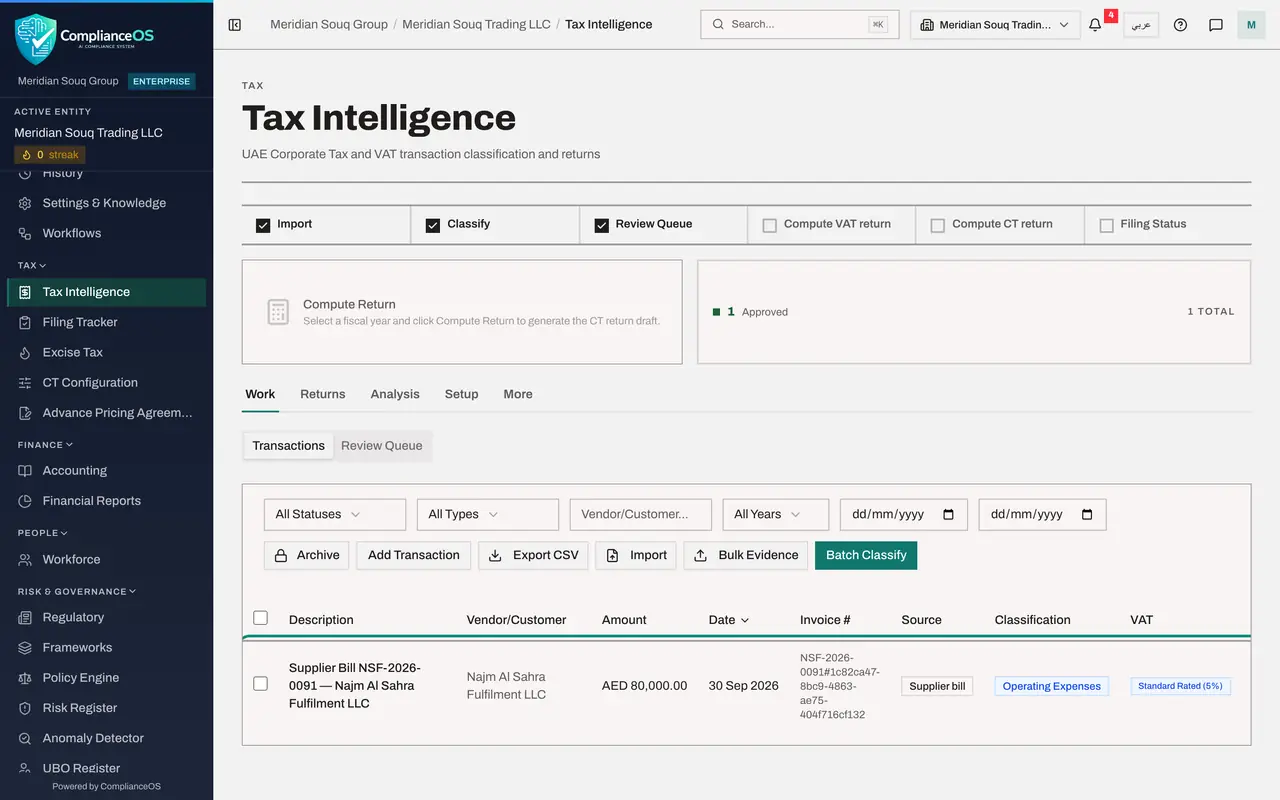Open the All Statuses dropdown
Viewport: 1280px width, 800px height.
click(335, 514)
